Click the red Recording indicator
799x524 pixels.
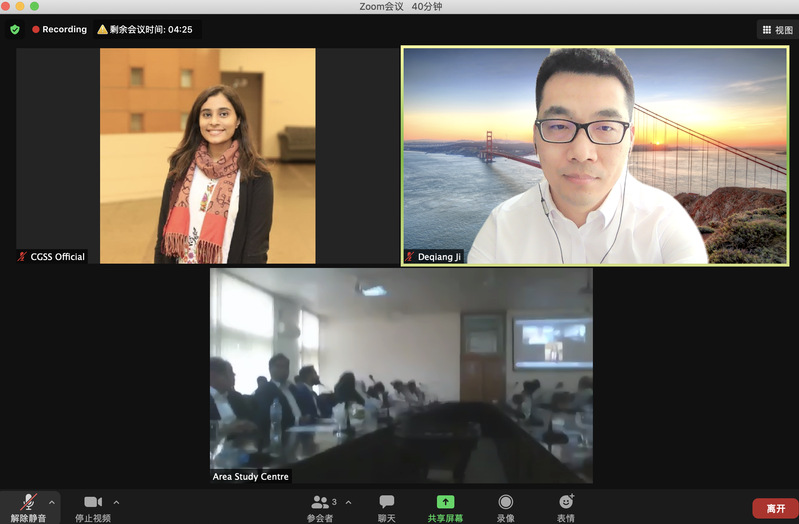tap(59, 30)
